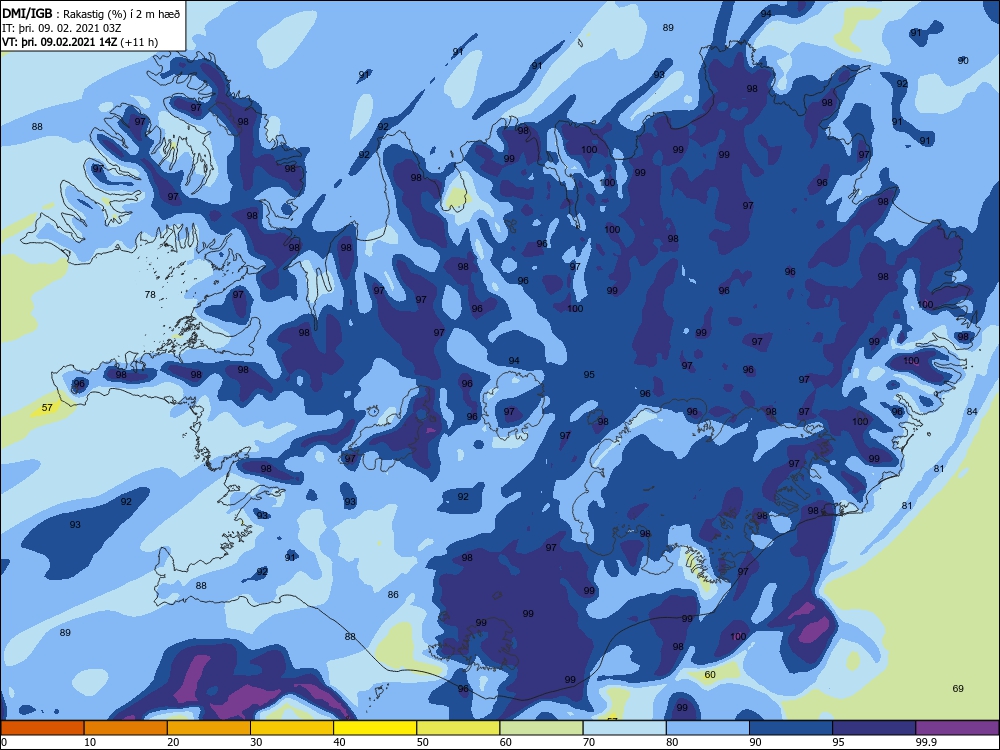Click the 20–30 amber legend swatch
The height and width of the screenshot is (750, 1000).
(x=209, y=728)
